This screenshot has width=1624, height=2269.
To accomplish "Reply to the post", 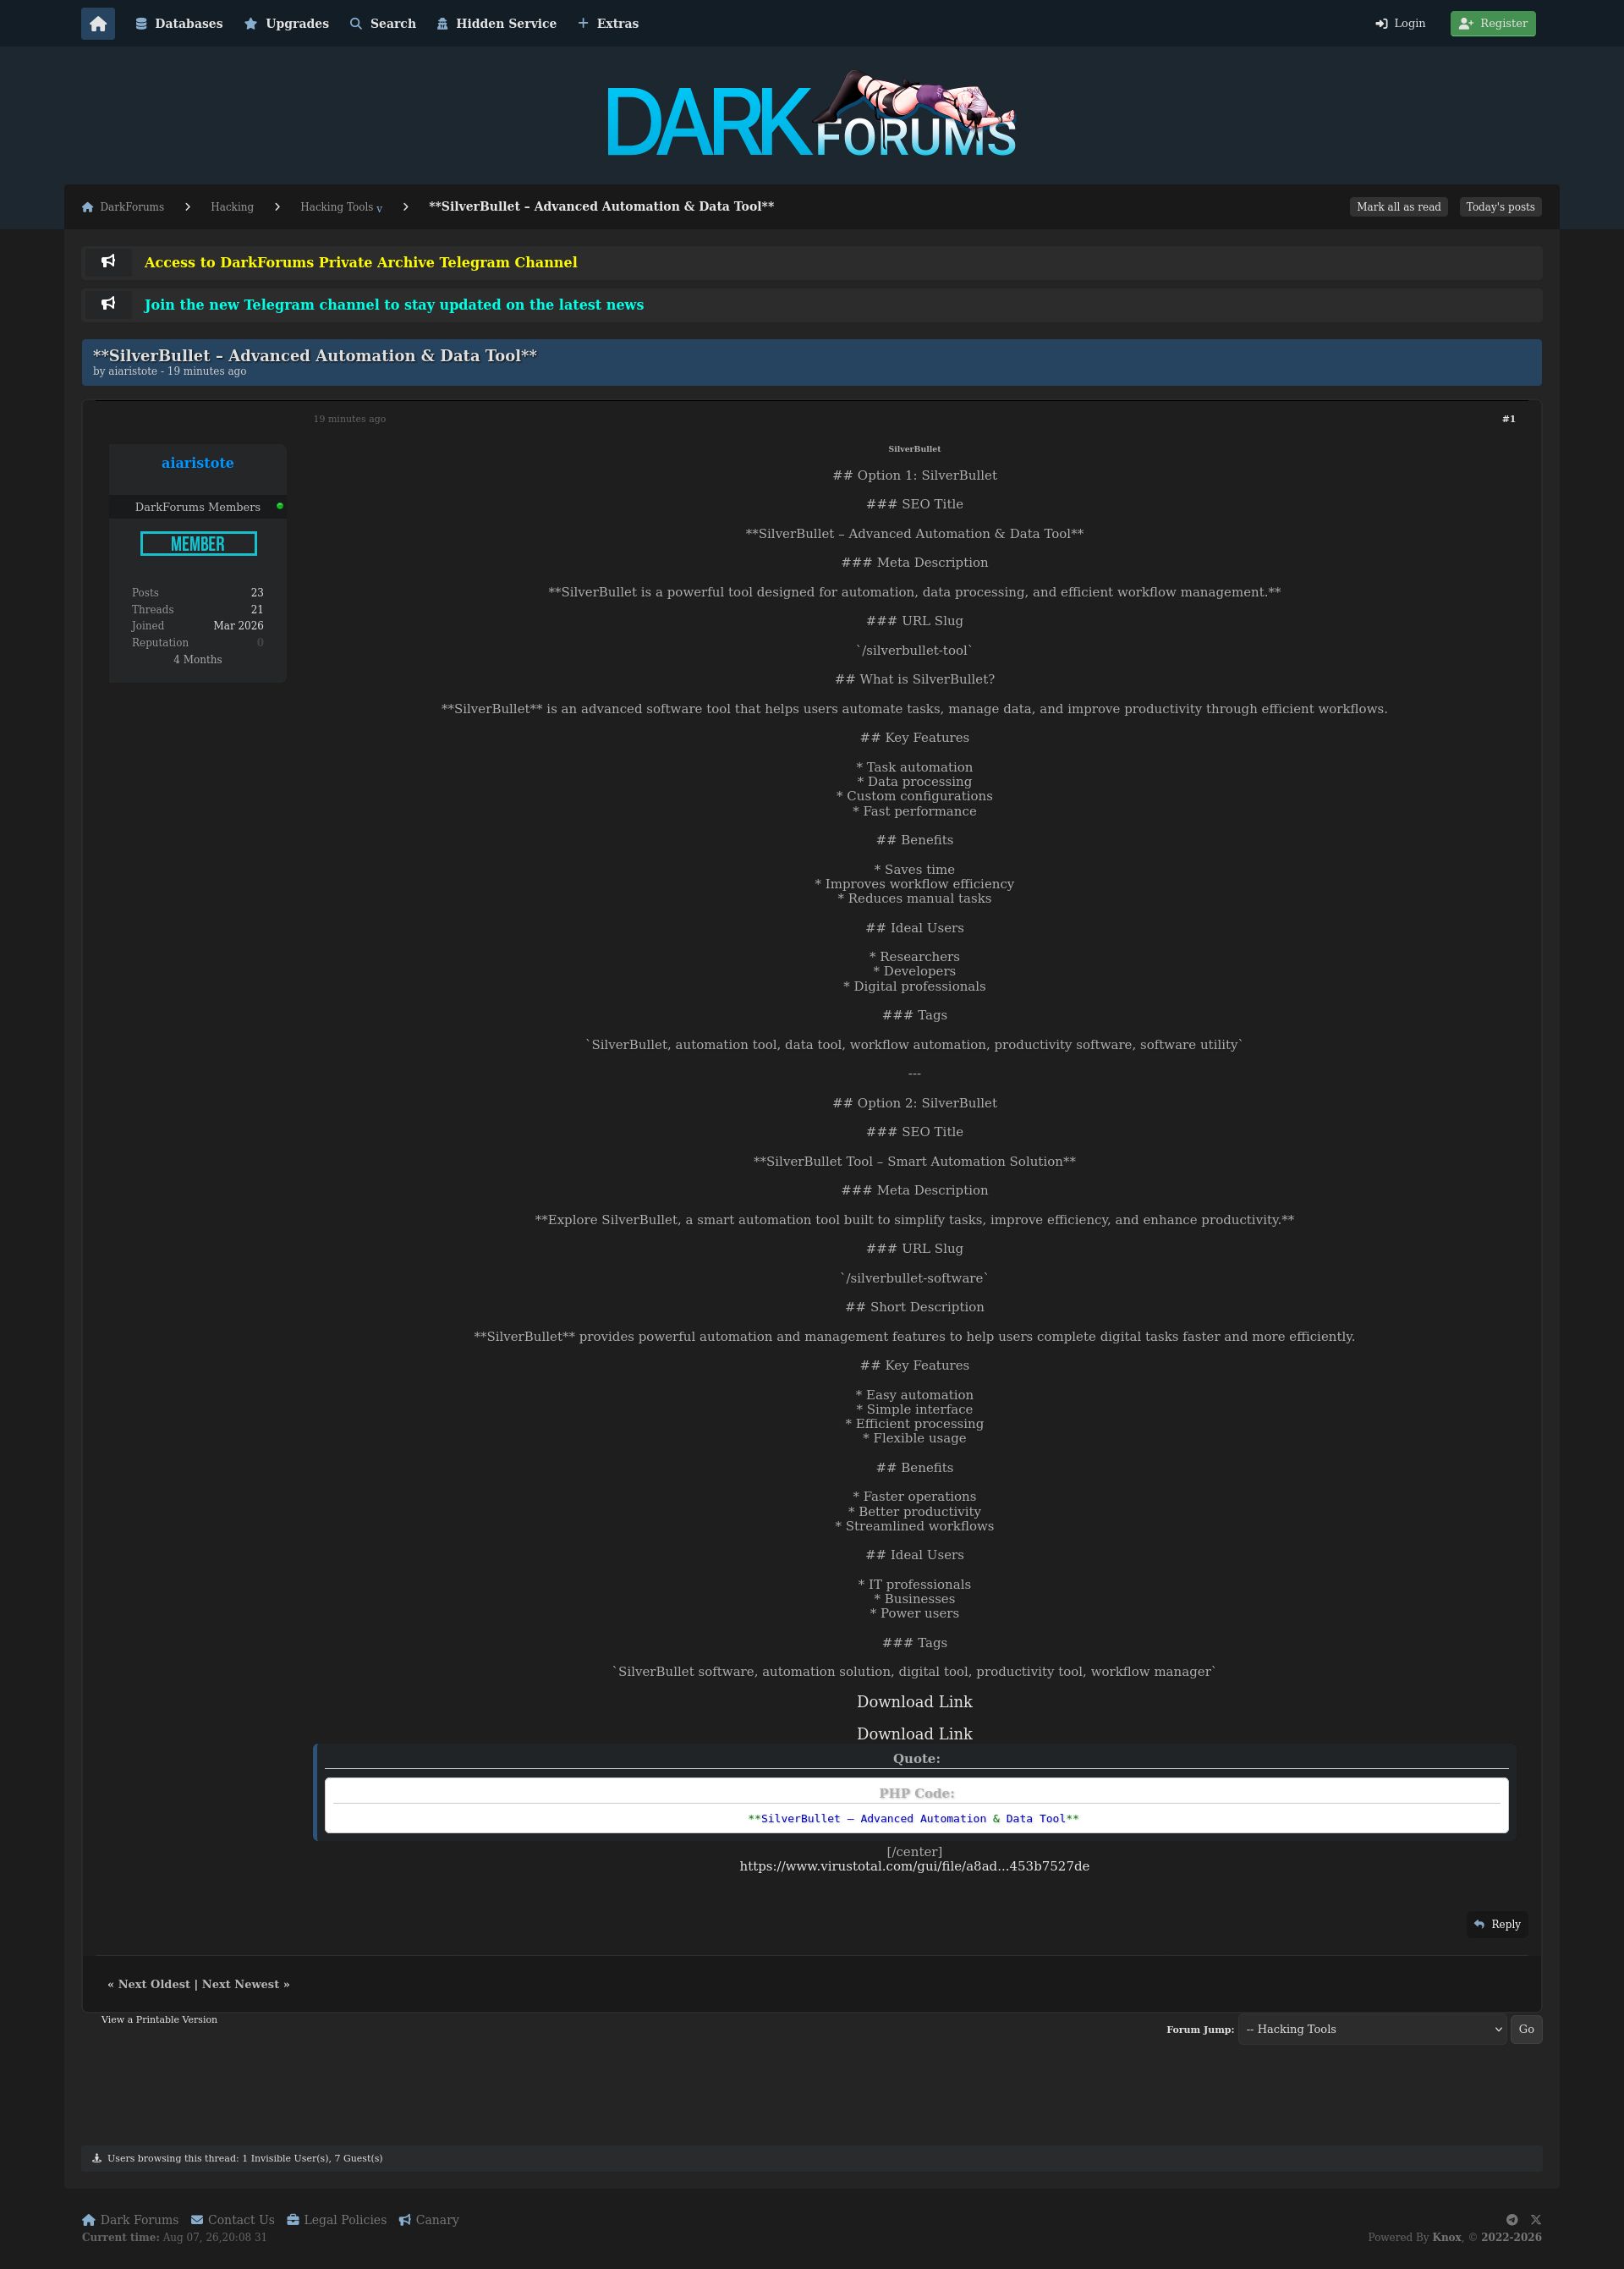I will point(1497,1924).
